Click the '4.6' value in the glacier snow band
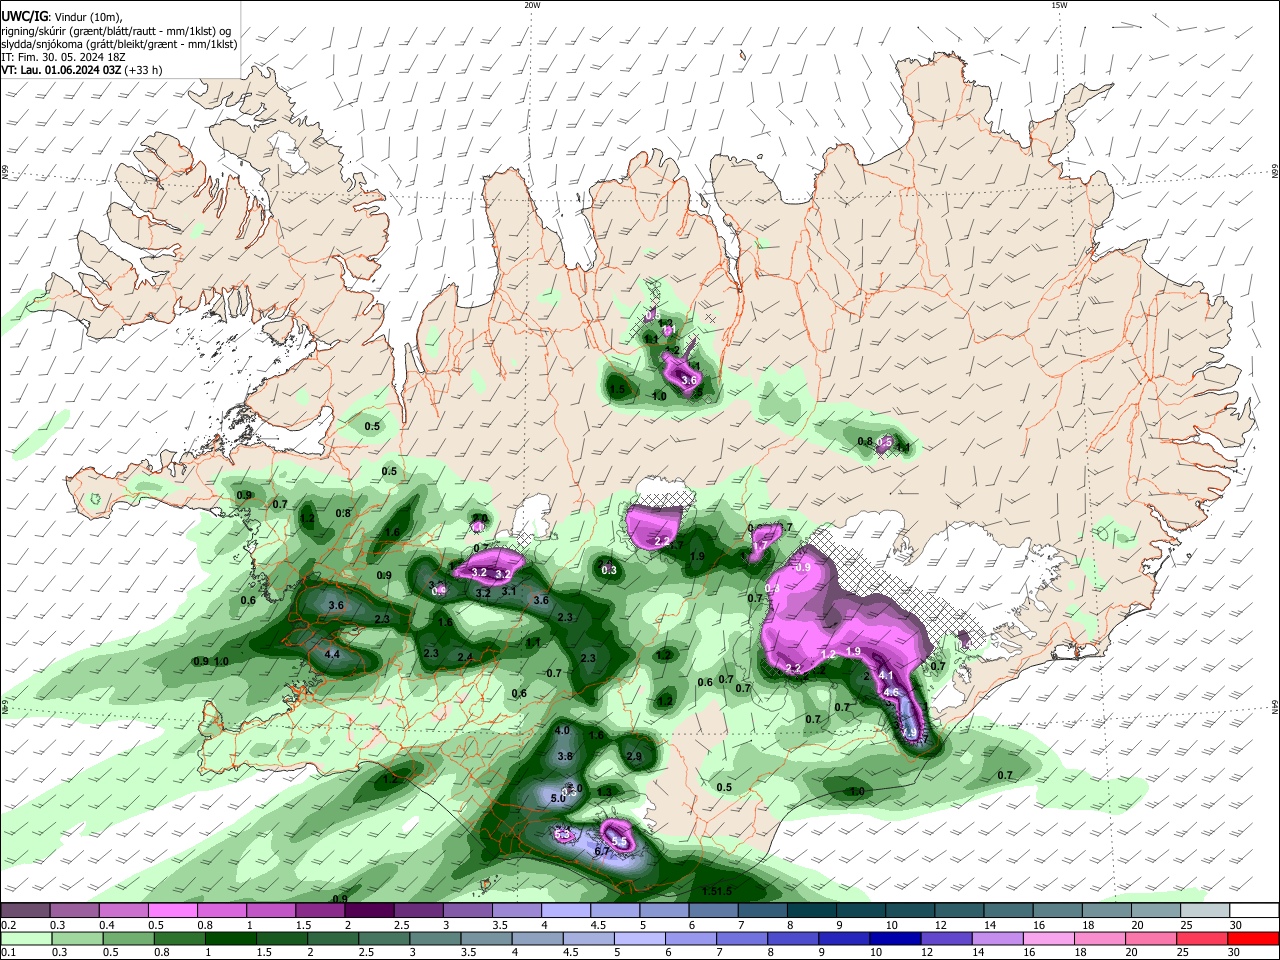1280x960 pixels. [891, 693]
